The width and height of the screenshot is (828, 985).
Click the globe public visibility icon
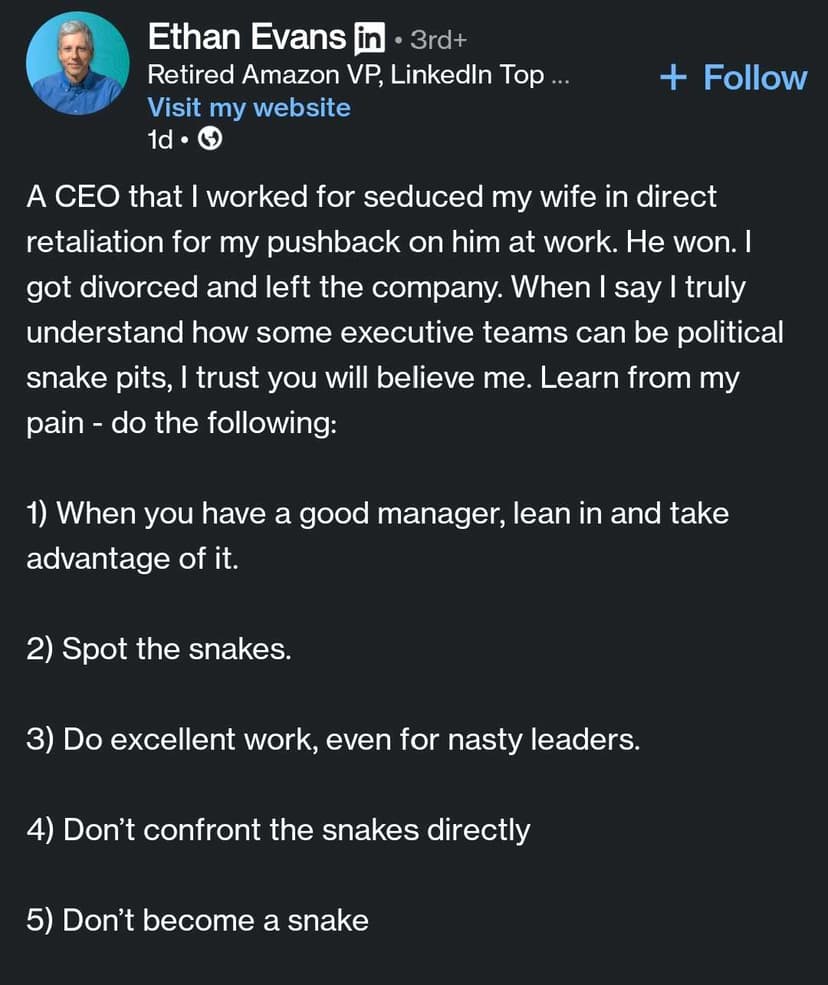[210, 140]
